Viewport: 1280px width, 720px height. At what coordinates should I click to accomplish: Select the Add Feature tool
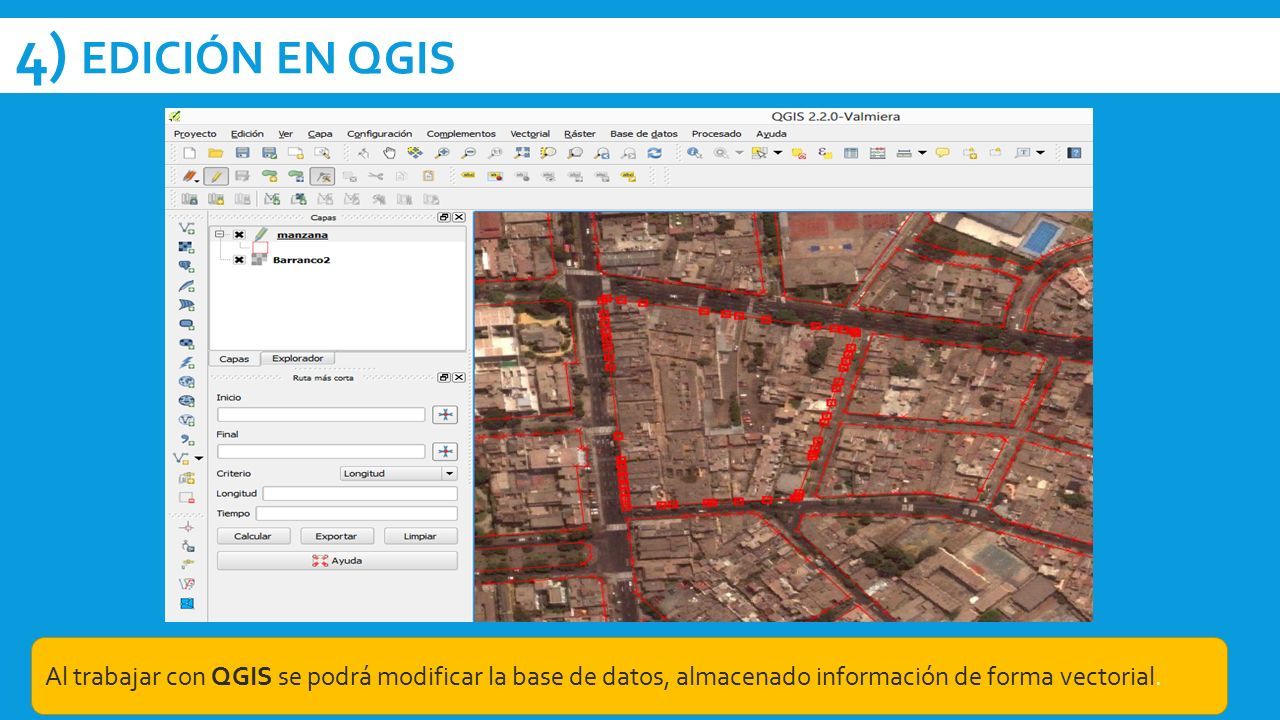point(269,176)
